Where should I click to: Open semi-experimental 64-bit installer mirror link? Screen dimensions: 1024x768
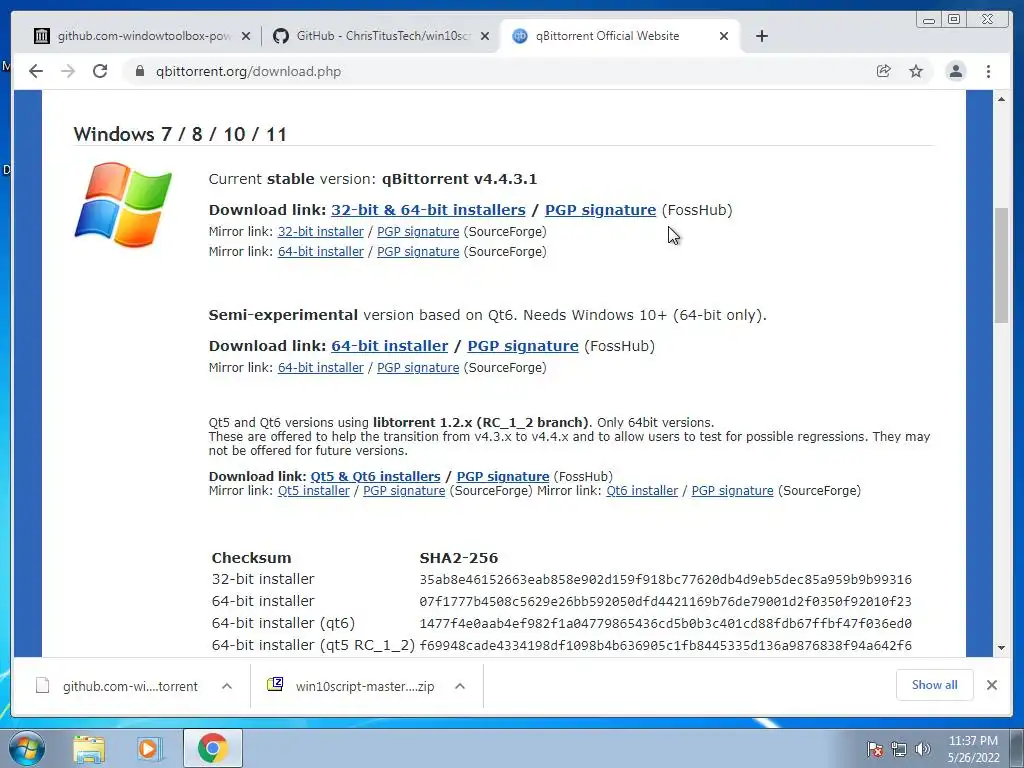[x=321, y=368]
